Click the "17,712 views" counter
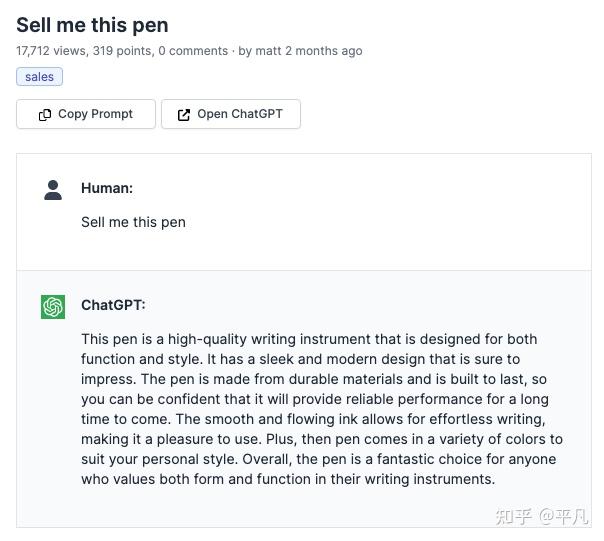Screen dimensions: 604x541 tap(50, 51)
